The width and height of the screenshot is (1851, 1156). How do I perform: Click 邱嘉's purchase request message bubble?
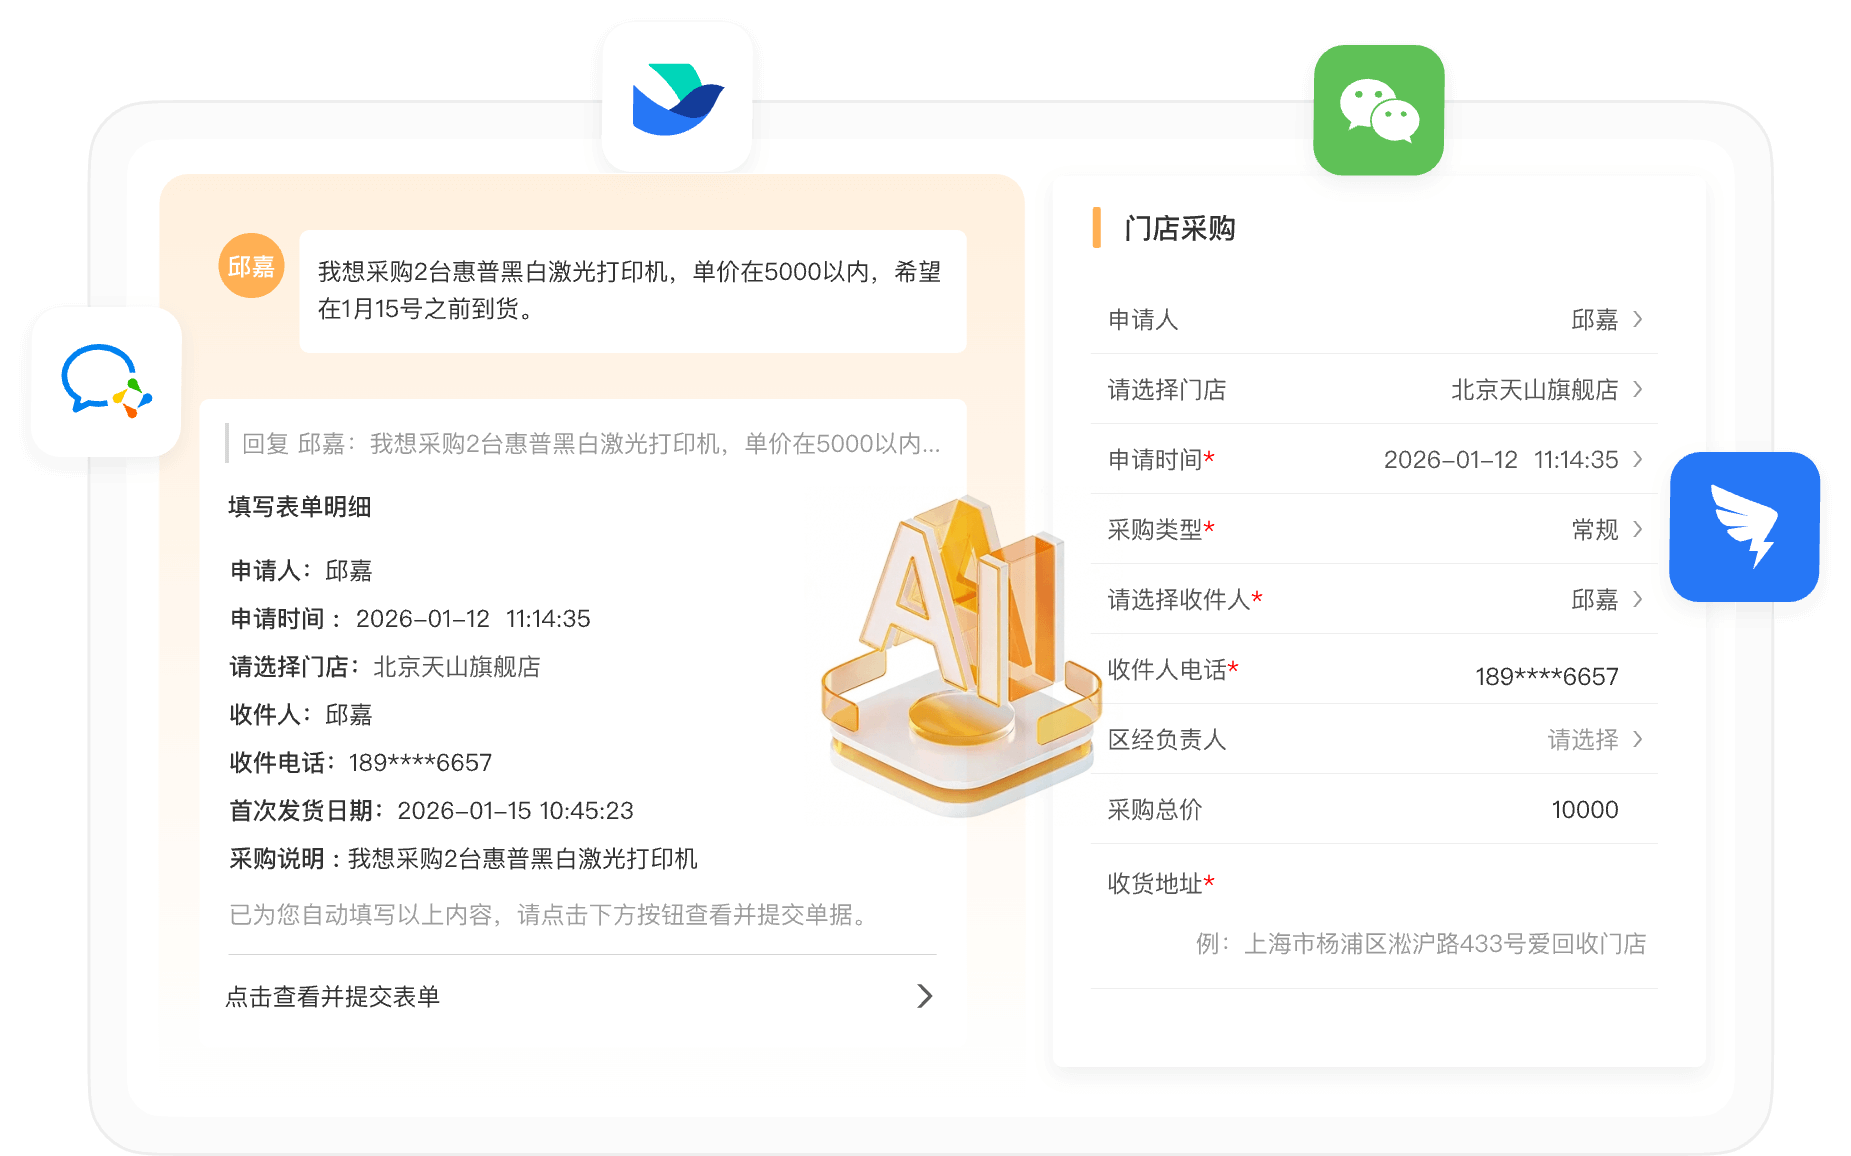tap(632, 290)
